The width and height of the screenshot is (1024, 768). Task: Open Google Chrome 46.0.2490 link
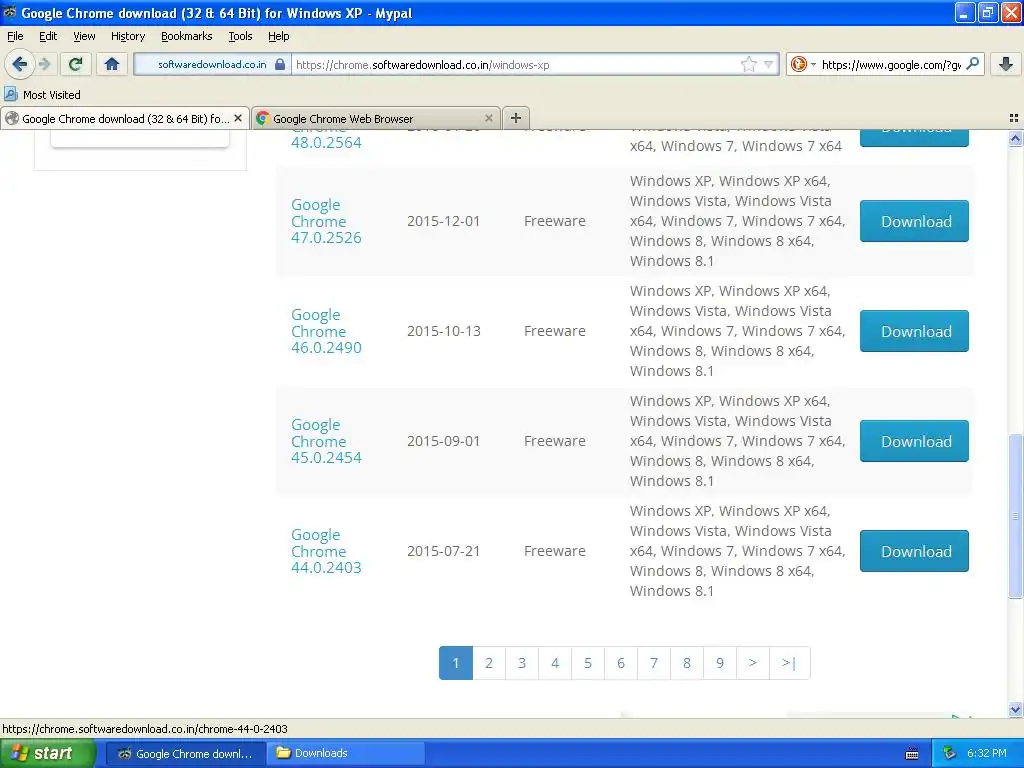coord(326,331)
